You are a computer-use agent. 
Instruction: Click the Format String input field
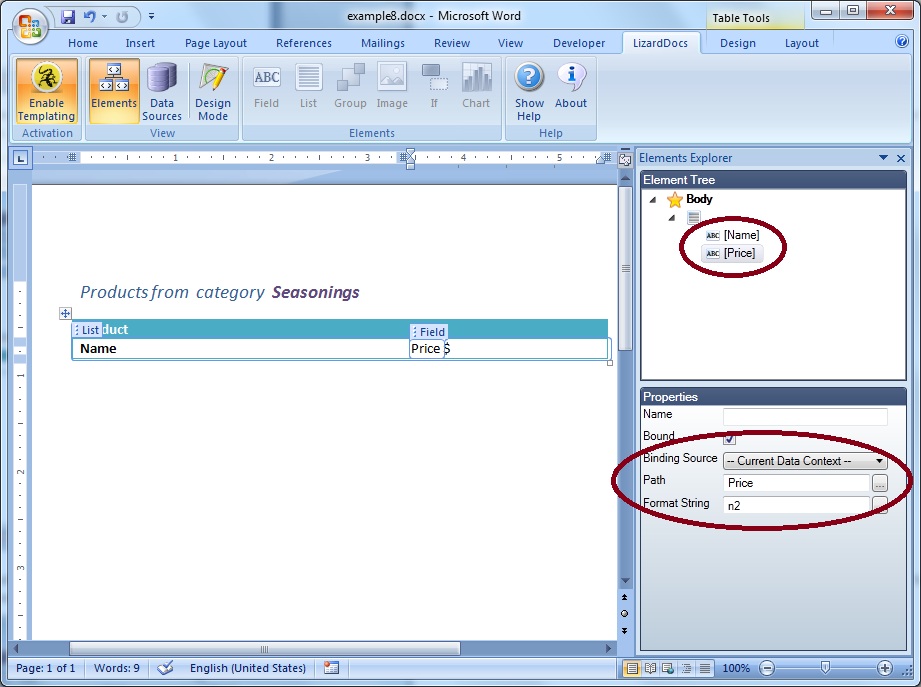796,505
